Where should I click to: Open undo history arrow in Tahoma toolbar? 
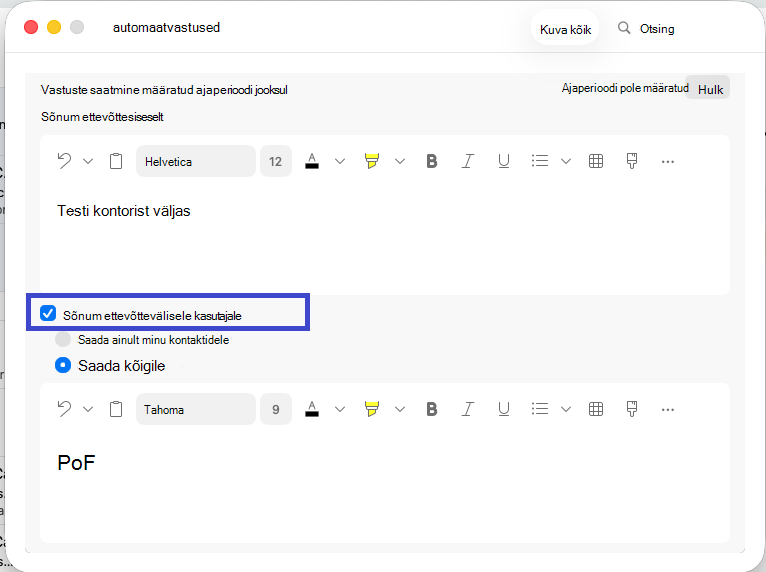(x=88, y=409)
